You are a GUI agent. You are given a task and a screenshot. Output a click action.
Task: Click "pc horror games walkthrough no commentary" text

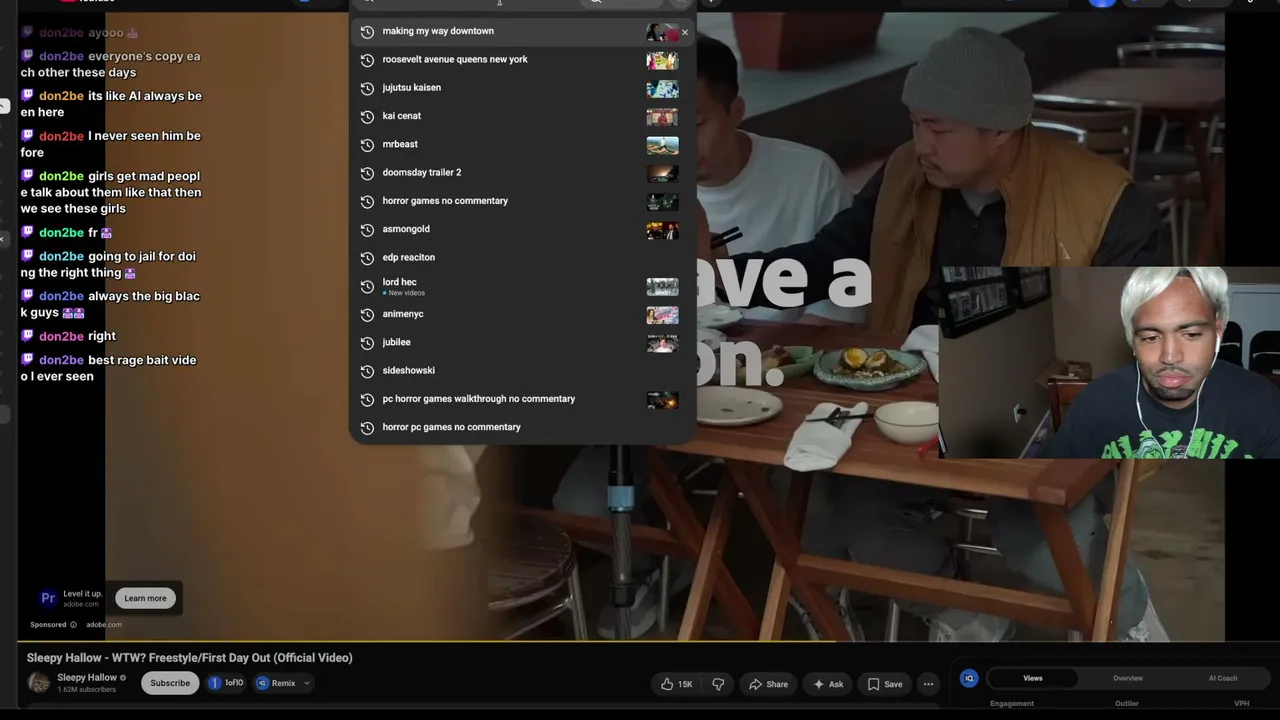click(x=479, y=399)
